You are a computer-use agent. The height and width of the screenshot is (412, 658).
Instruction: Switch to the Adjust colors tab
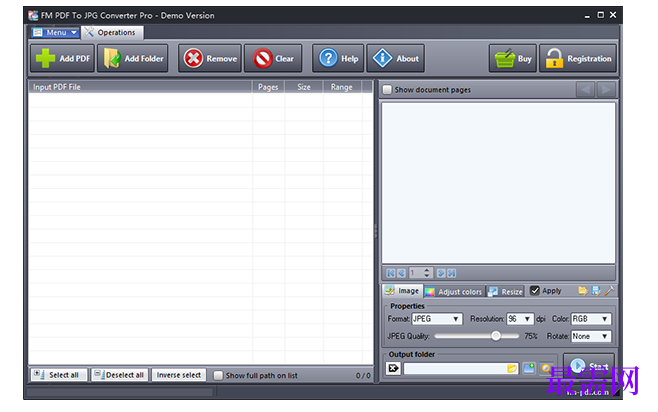(x=454, y=292)
